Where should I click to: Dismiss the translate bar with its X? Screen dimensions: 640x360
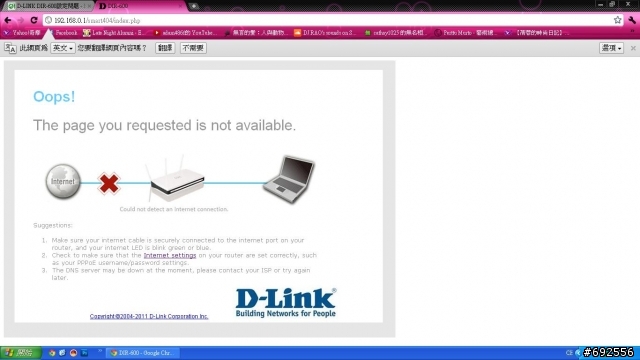(x=633, y=48)
